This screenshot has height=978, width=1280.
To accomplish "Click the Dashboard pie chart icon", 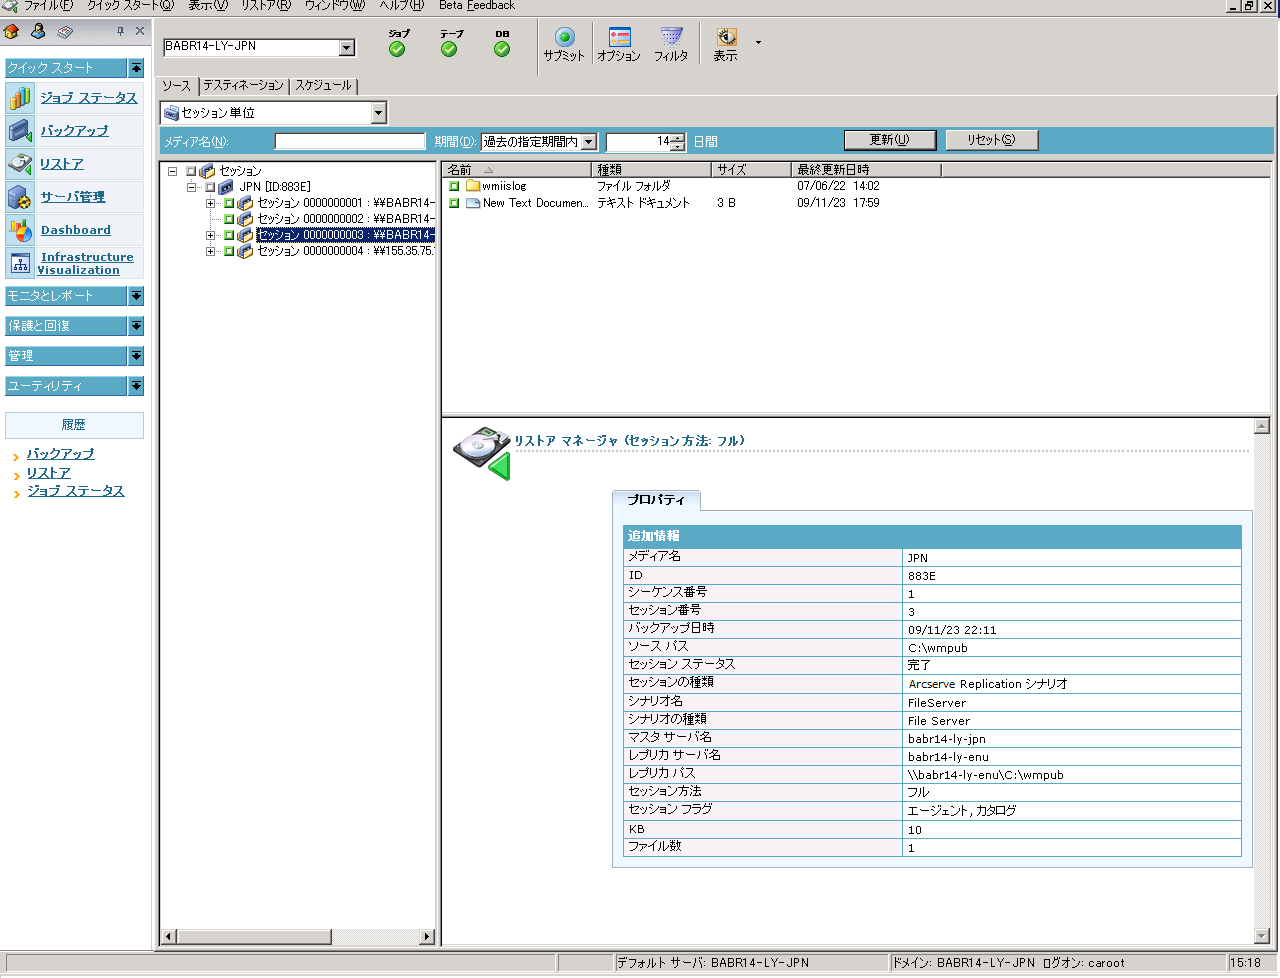I will click(20, 229).
